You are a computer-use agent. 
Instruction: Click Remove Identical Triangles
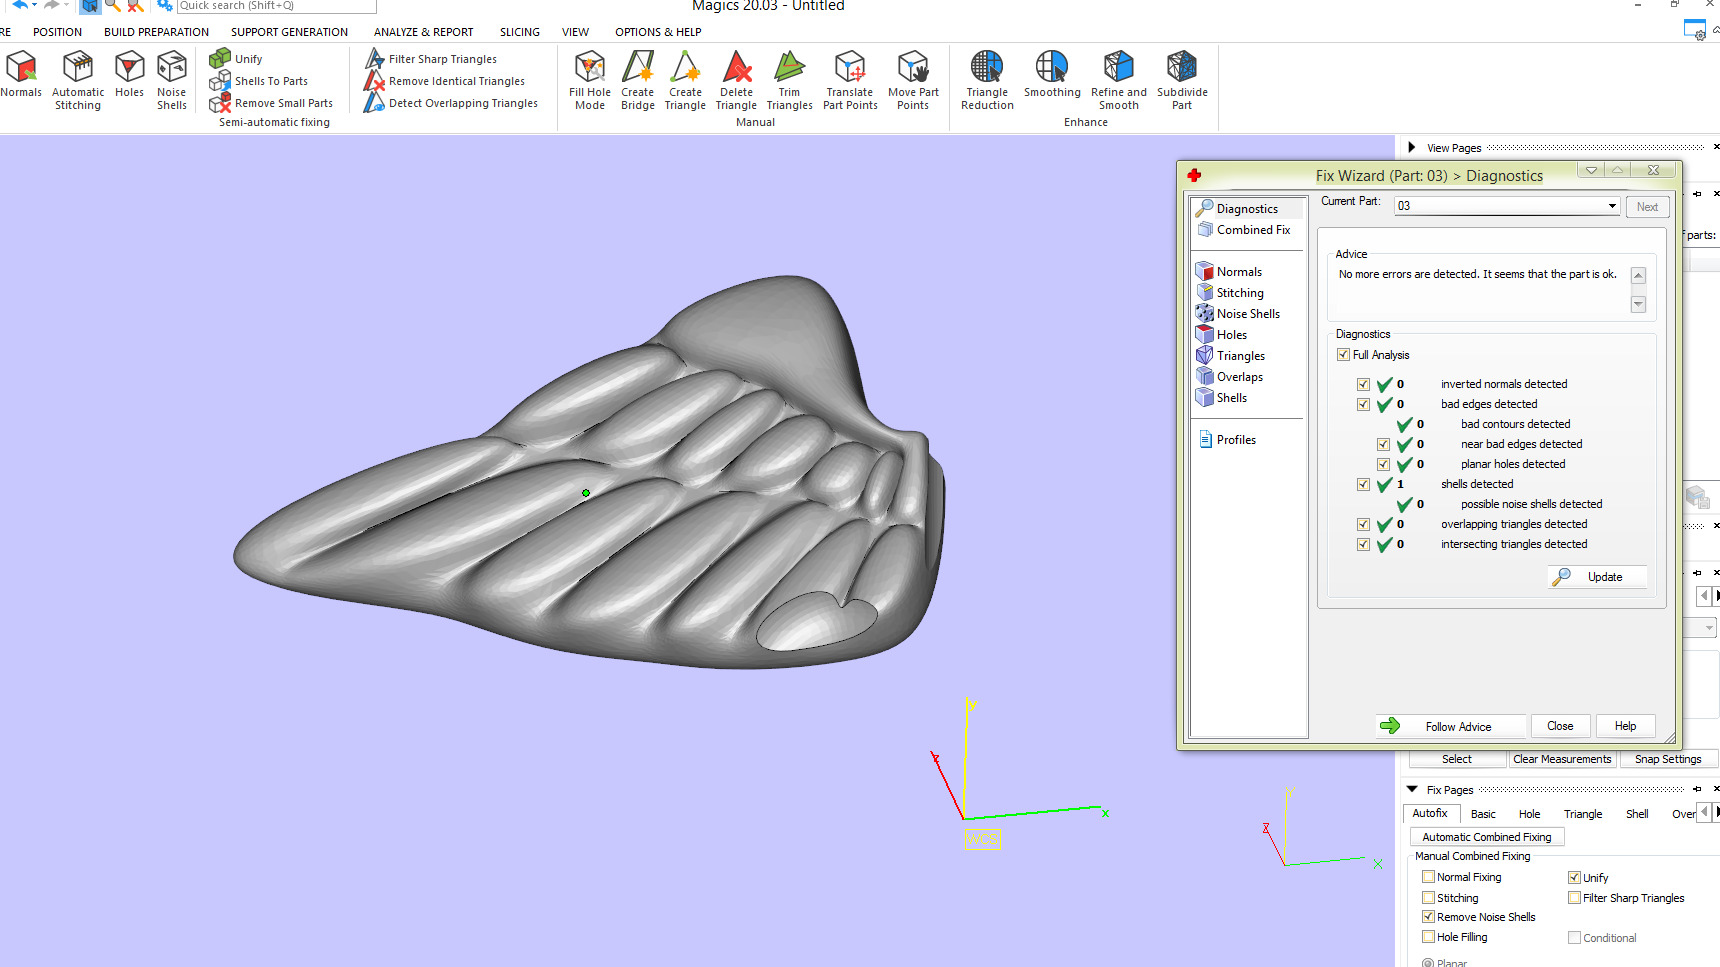tap(445, 81)
